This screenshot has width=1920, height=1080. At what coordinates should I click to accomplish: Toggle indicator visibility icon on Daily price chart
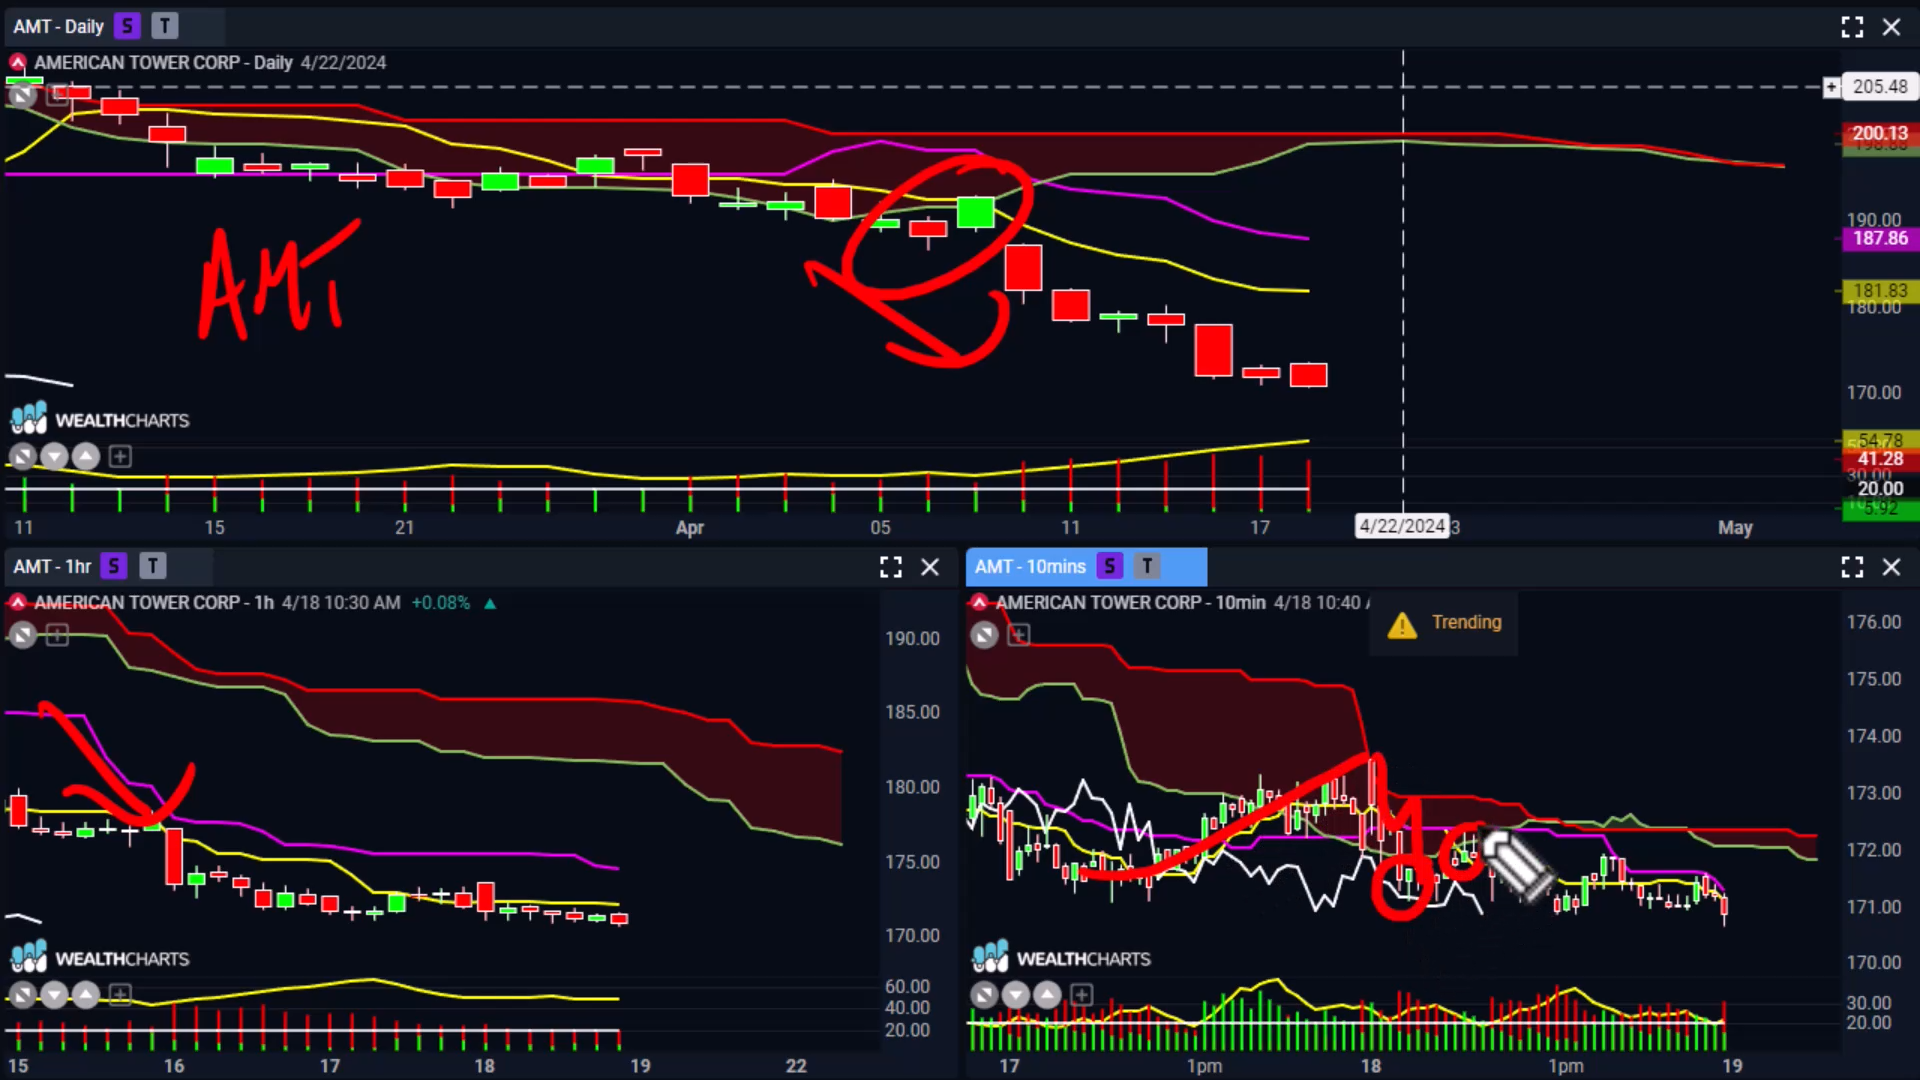pos(22,95)
